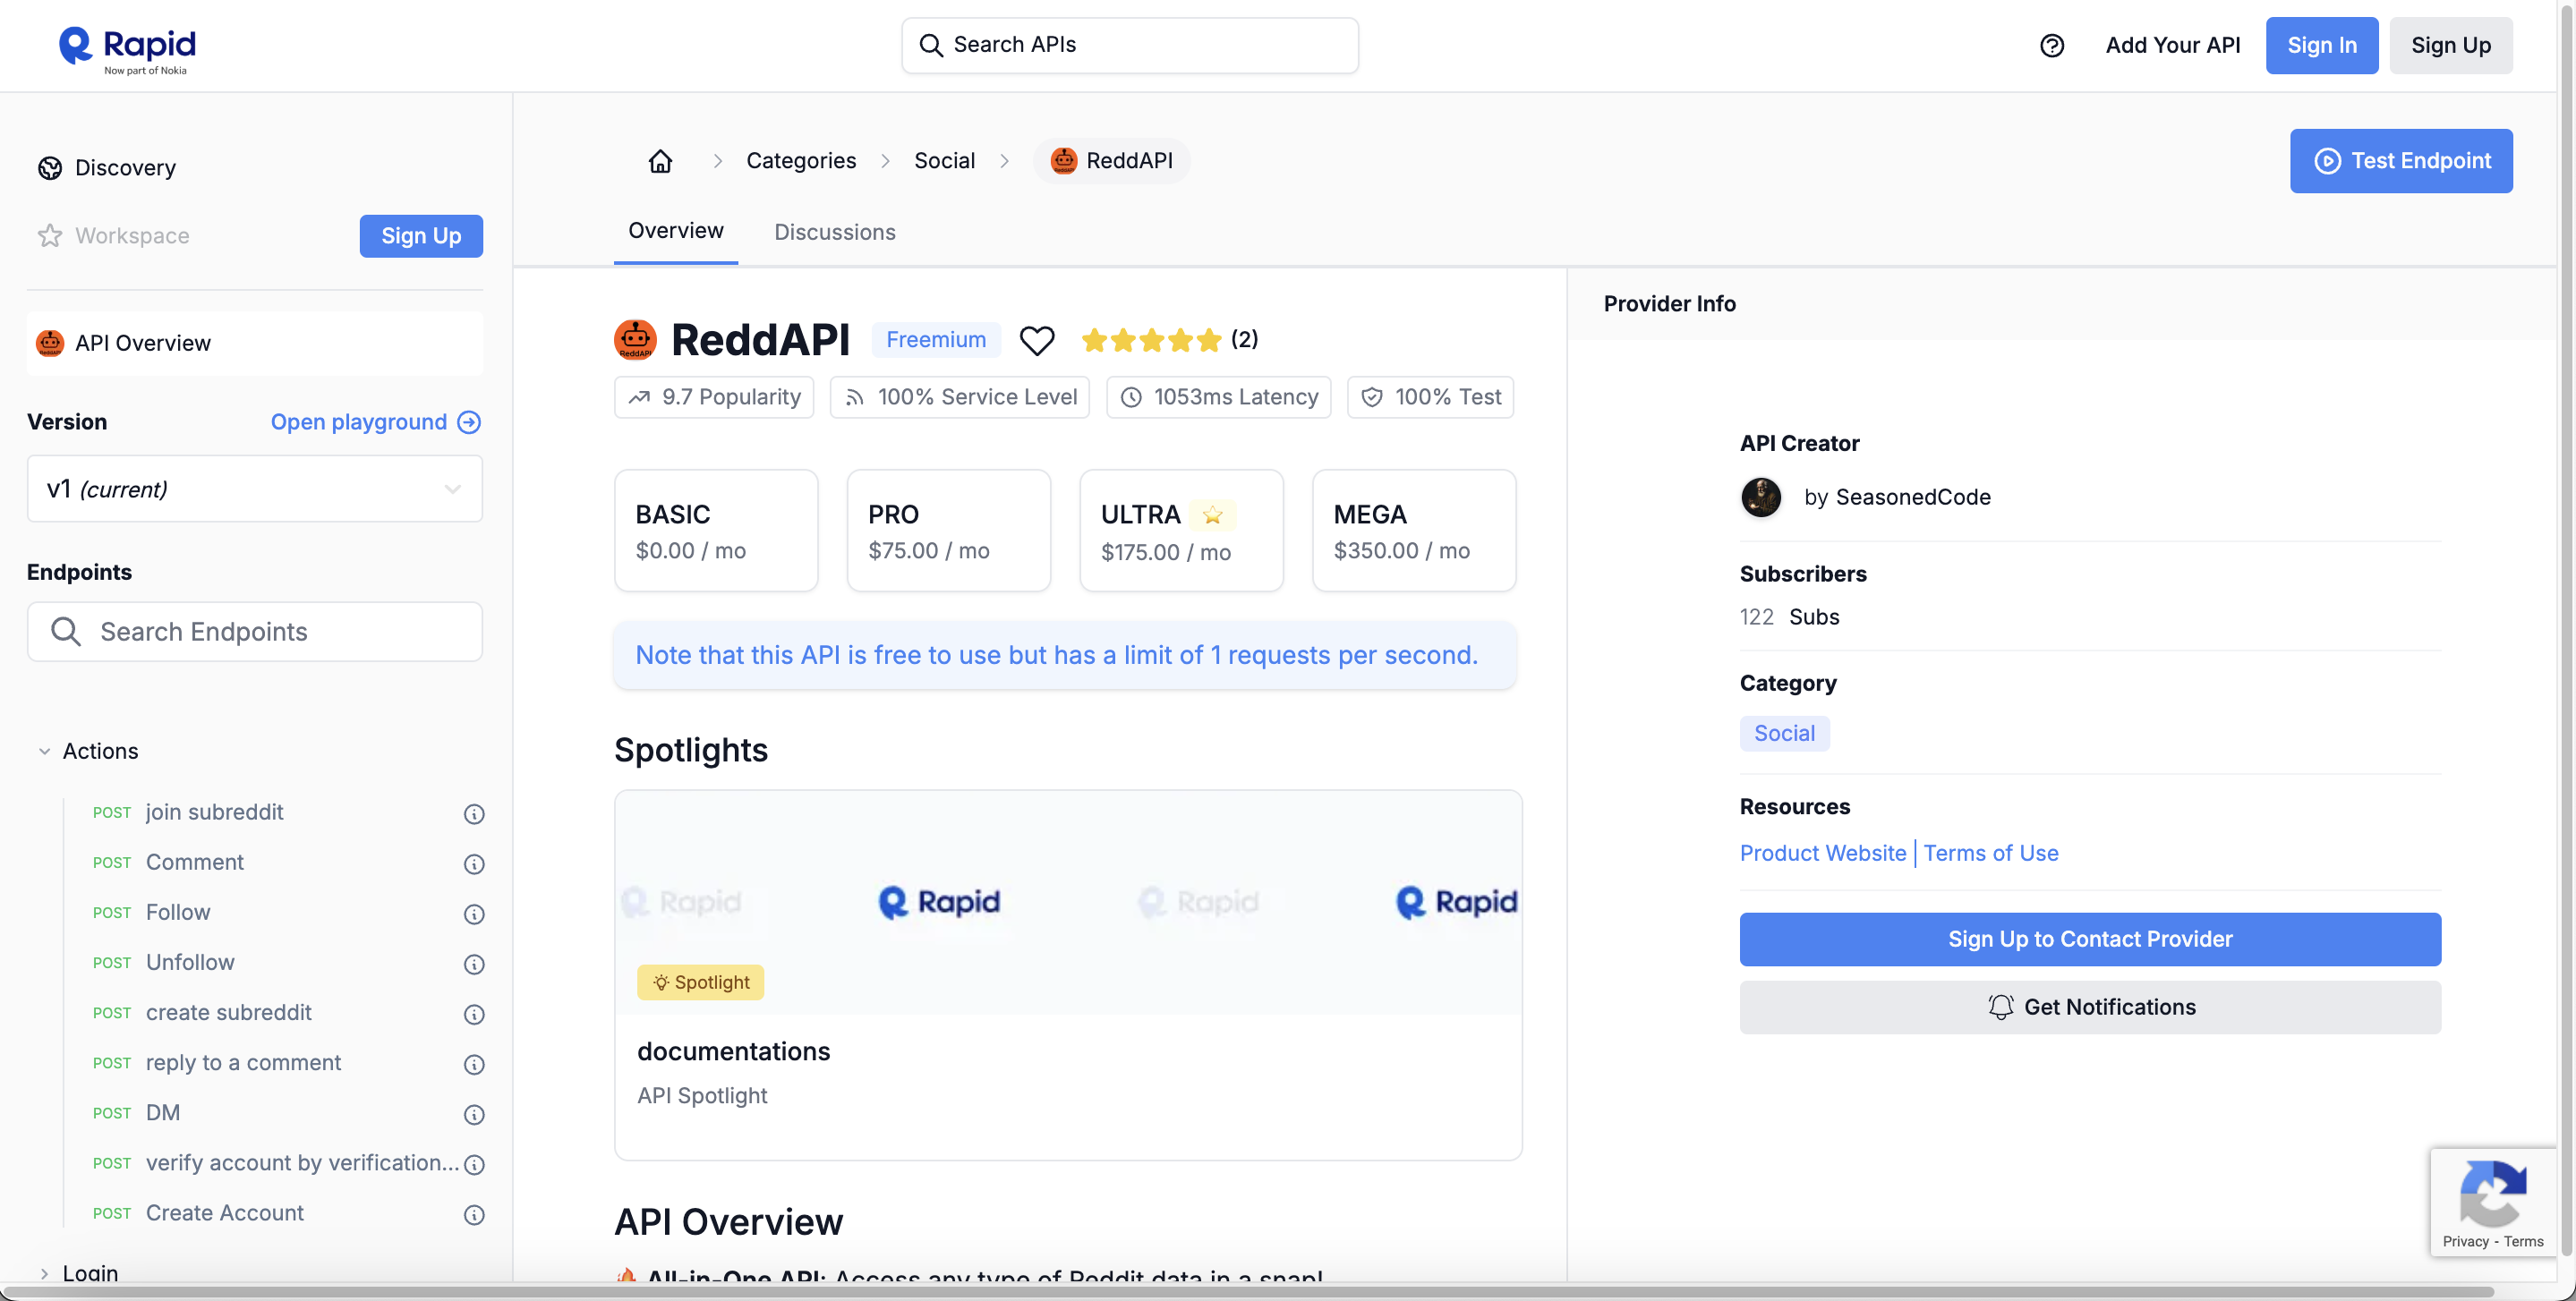Screen dimensions: 2576x1301
Task: Switch to the Discussions tab
Action: 835,232
